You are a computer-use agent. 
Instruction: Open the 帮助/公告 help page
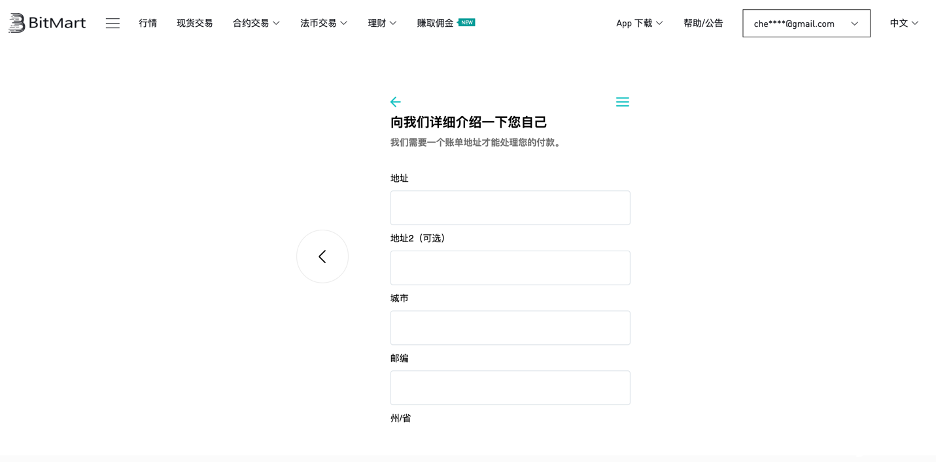pos(703,23)
